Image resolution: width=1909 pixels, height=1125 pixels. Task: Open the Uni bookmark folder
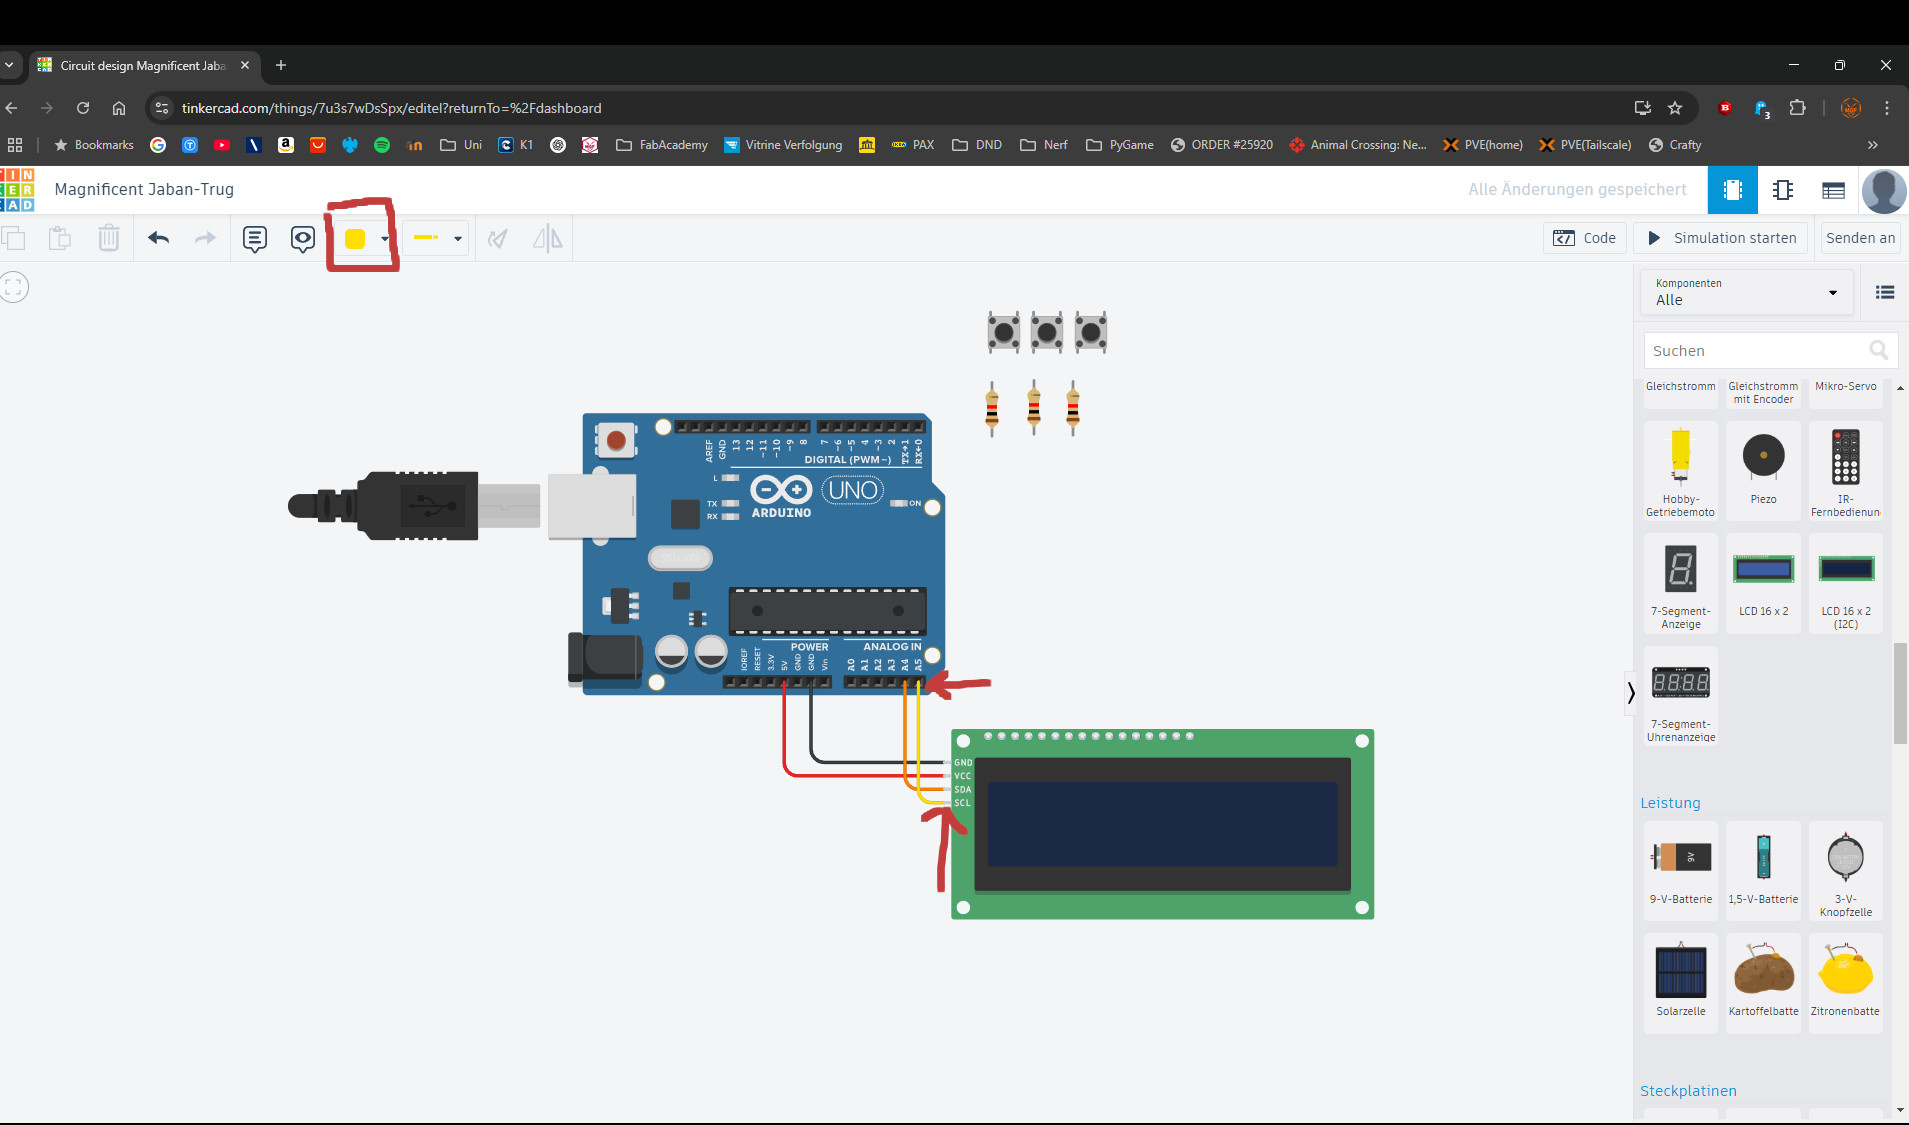pos(461,145)
